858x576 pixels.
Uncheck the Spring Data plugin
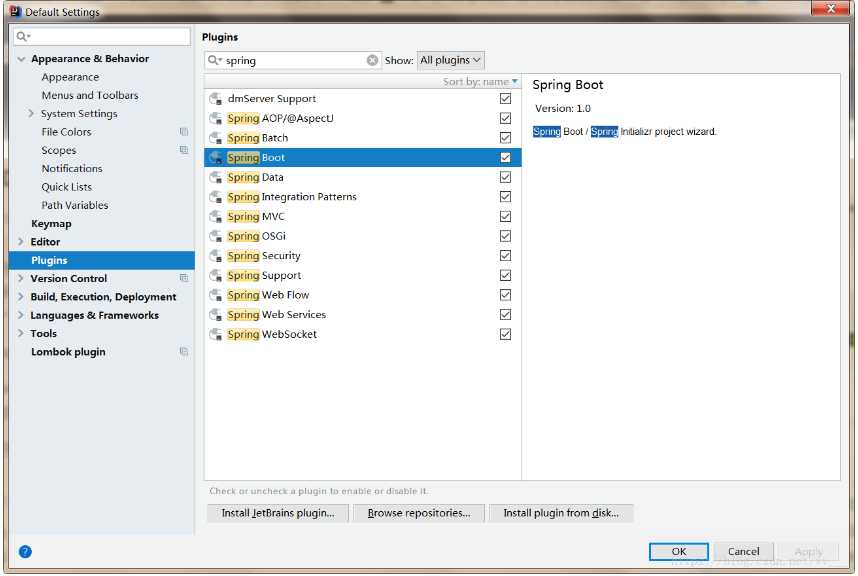click(x=506, y=177)
